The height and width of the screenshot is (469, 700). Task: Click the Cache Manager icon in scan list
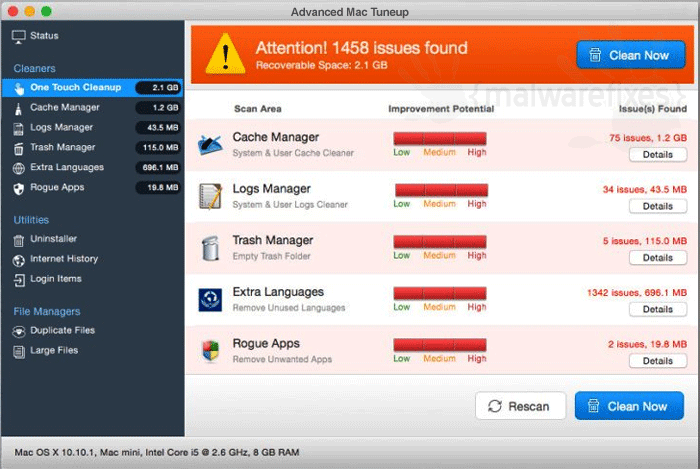(x=210, y=145)
